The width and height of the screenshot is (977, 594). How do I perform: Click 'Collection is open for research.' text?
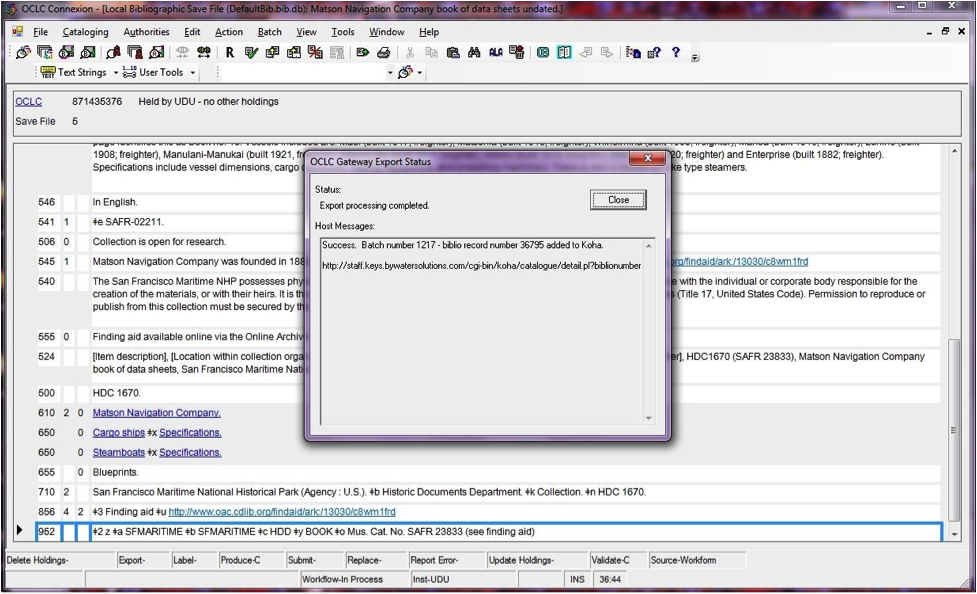[160, 242]
